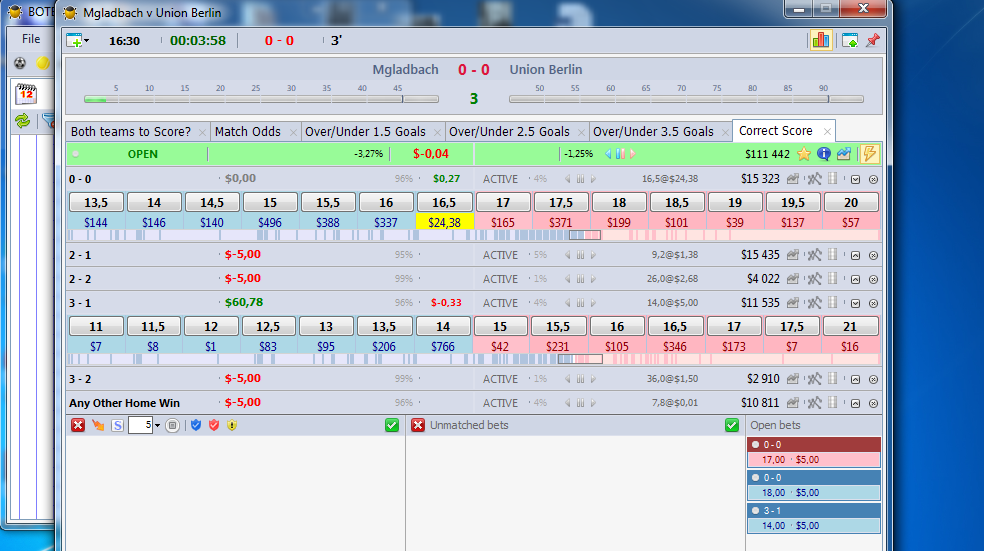Open price chart icon in the 2 - 1 row
984x551 pixels.
793,255
